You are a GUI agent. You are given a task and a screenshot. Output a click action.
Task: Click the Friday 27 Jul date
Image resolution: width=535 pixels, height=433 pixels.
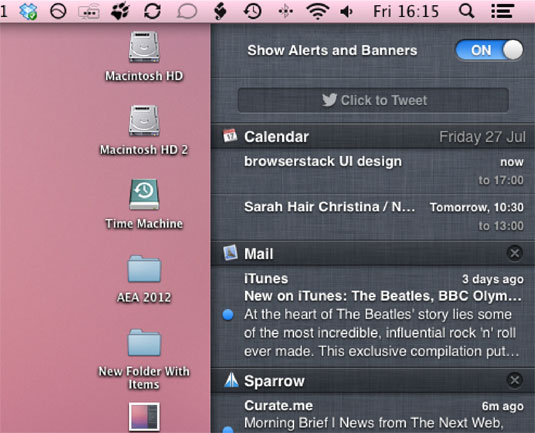(x=482, y=137)
